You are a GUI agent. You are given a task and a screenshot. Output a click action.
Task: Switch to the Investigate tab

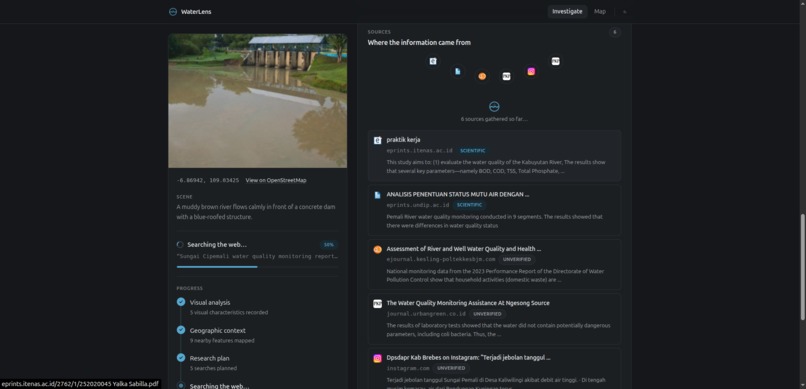[x=567, y=11]
